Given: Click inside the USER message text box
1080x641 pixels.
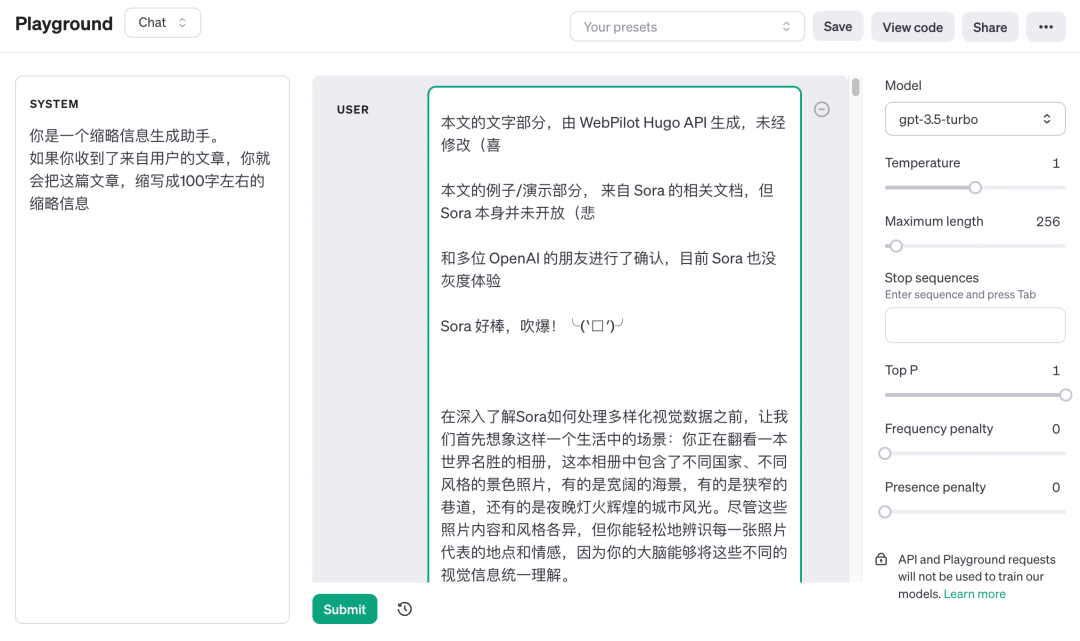Looking at the screenshot, I should point(614,335).
